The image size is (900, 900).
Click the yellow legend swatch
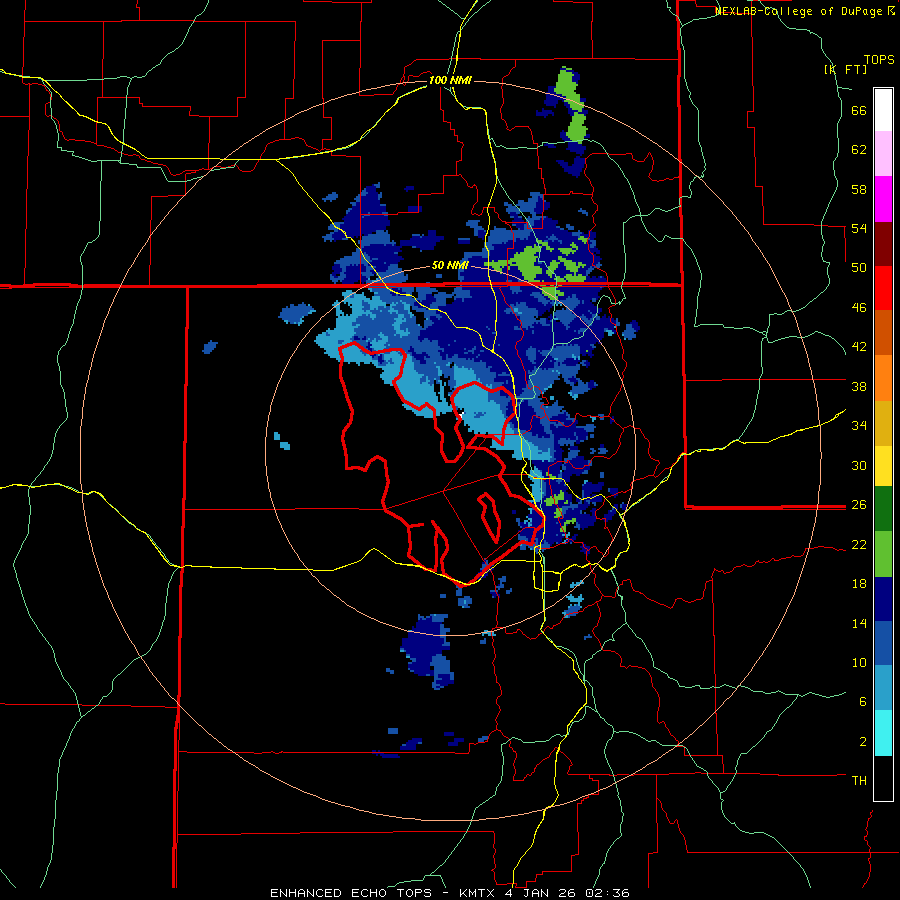[883, 466]
